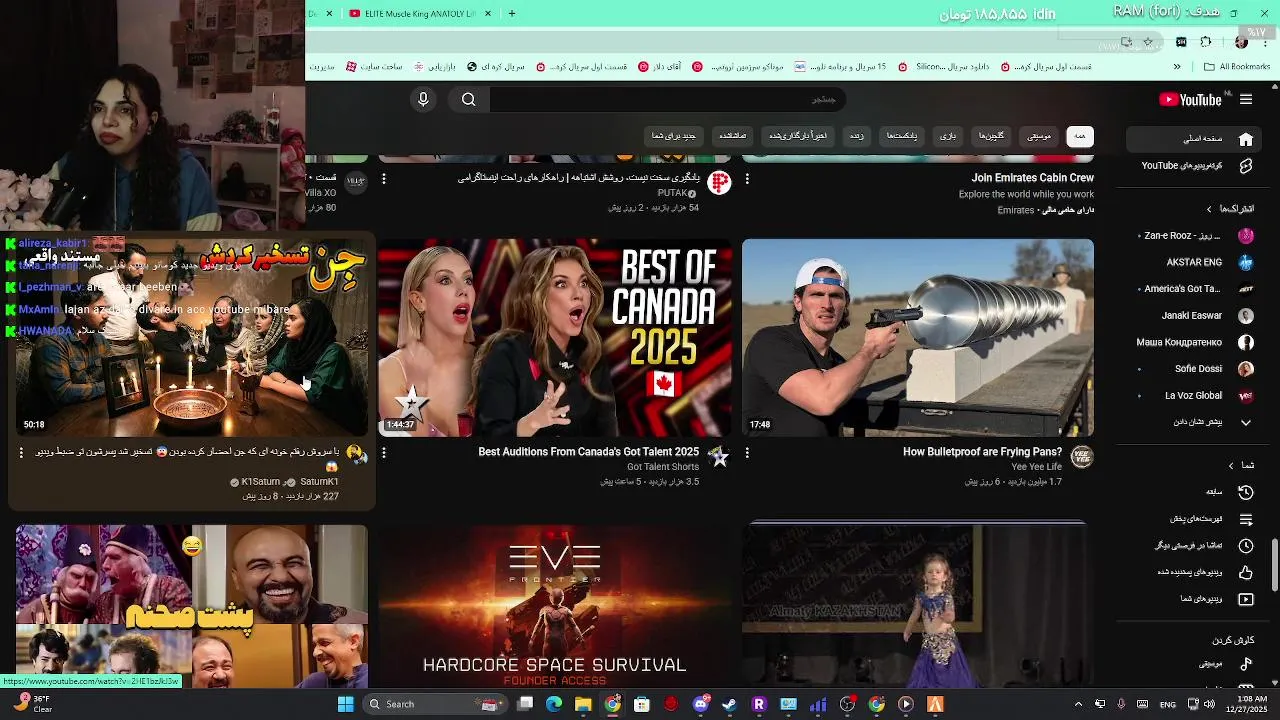Click the Windows Start button
Screen dimensions: 1280x720
pyautogui.click(x=345, y=704)
